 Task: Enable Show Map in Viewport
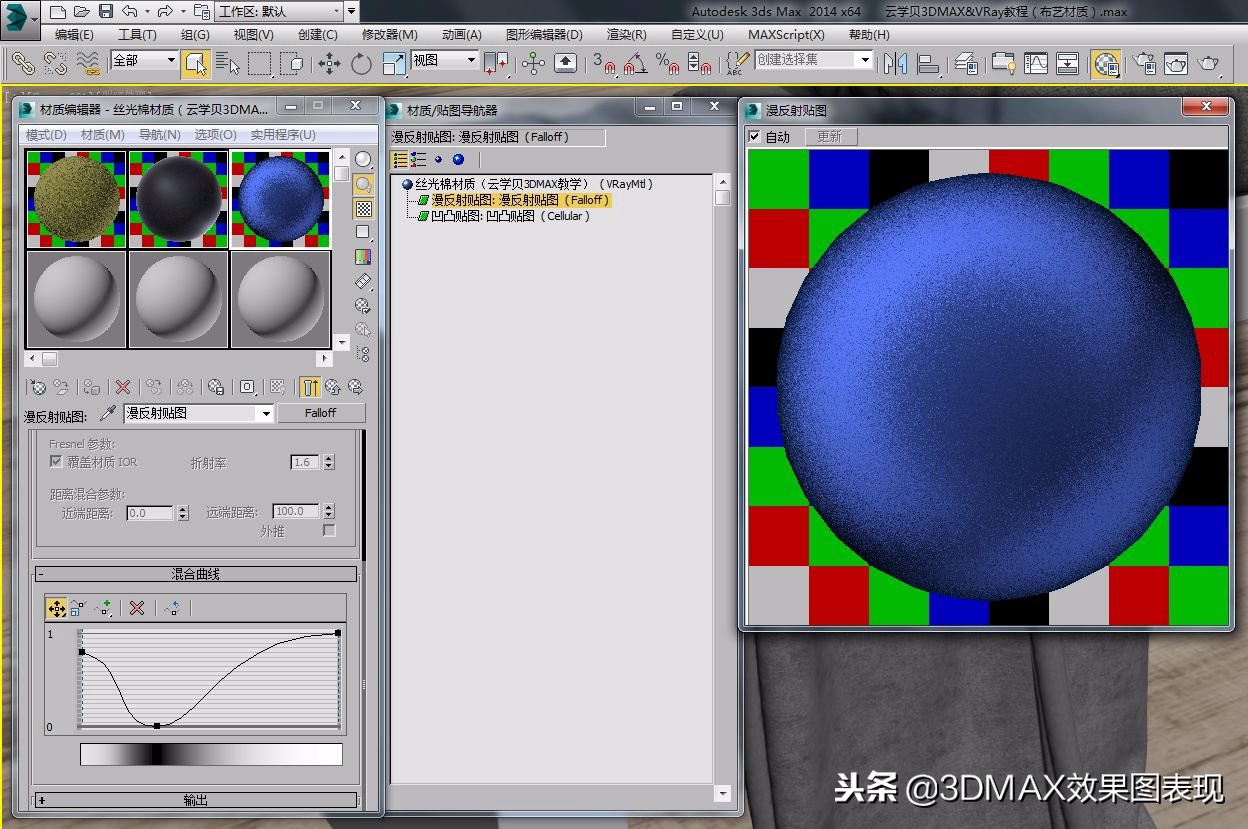(x=278, y=387)
